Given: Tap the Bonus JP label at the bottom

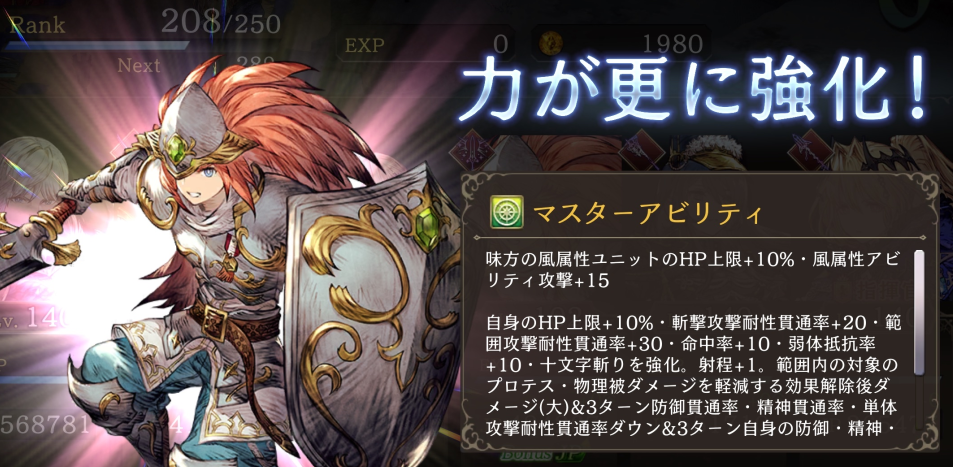Looking at the screenshot, I should pos(542,455).
